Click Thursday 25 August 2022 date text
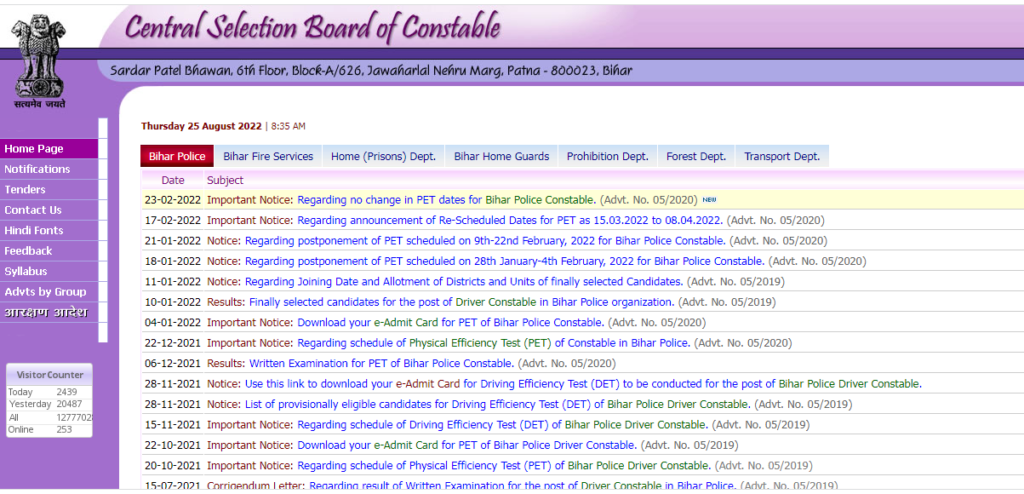The height and width of the screenshot is (494, 1024). coord(201,126)
